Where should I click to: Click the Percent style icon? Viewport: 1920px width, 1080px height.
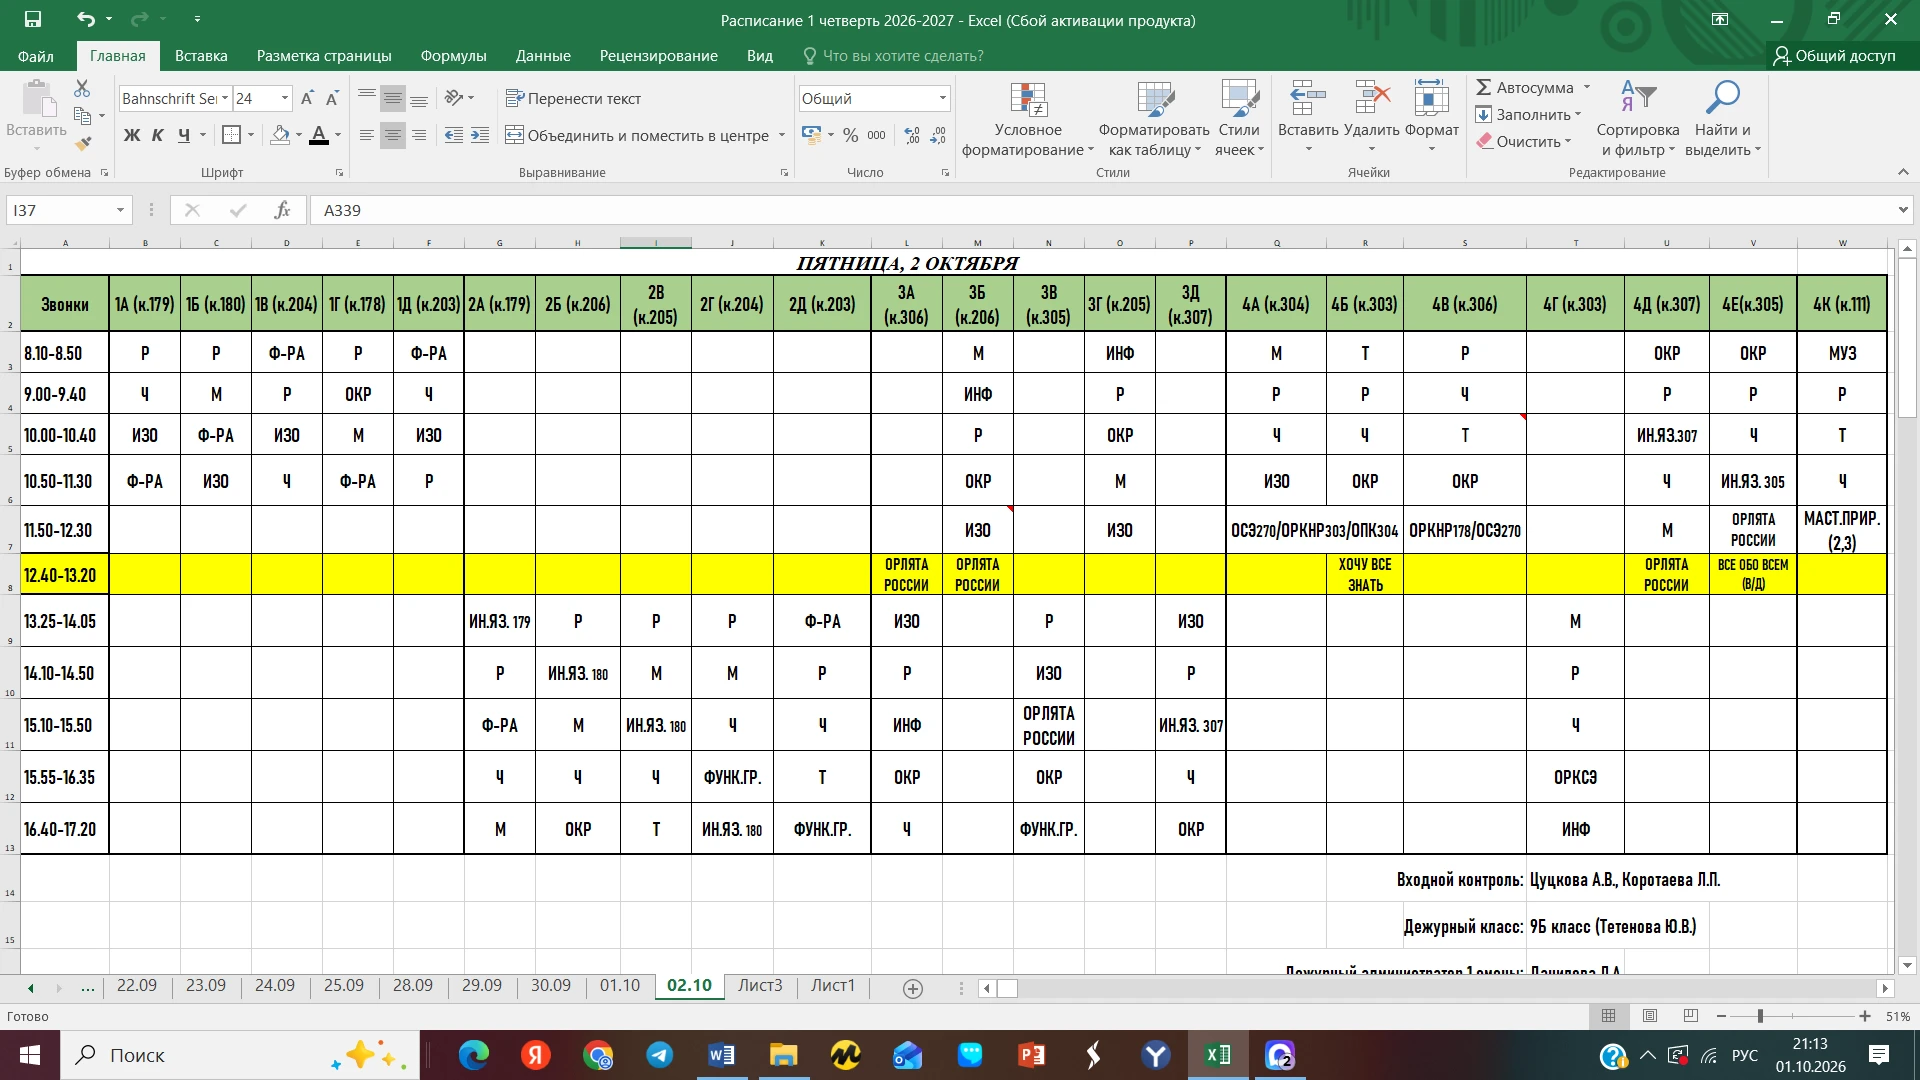[x=851, y=135]
